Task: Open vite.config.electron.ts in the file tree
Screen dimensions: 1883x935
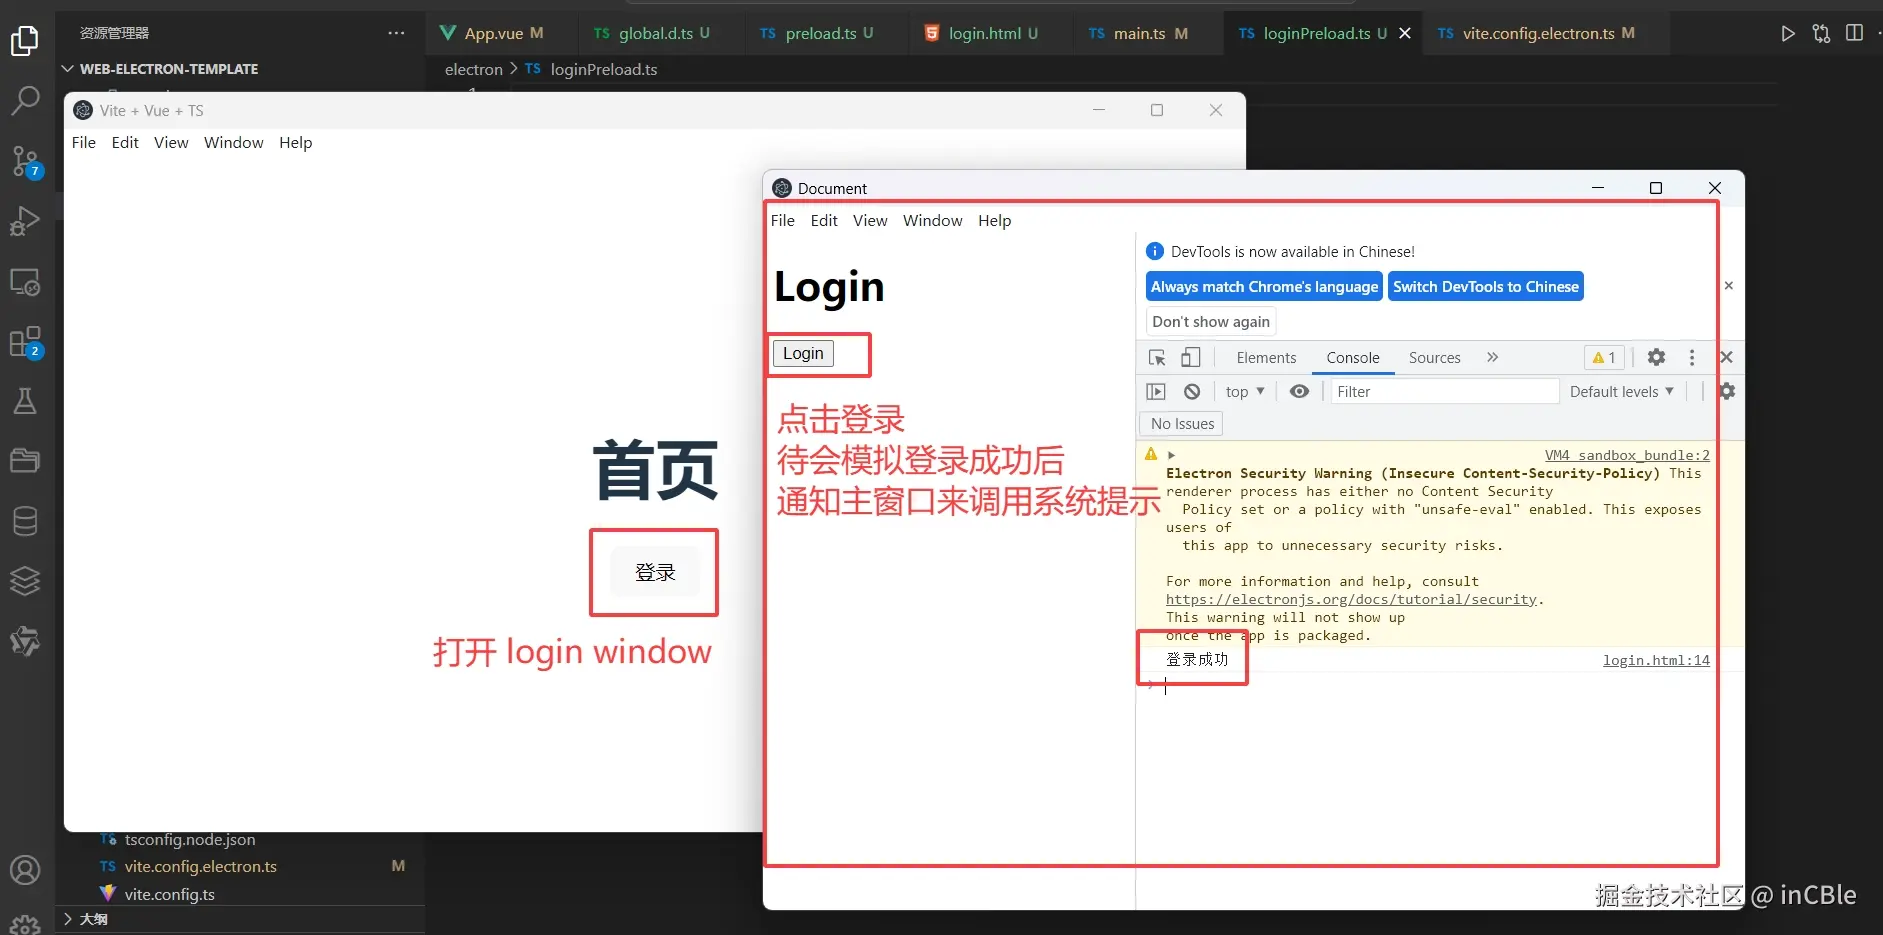Action: coord(200,866)
